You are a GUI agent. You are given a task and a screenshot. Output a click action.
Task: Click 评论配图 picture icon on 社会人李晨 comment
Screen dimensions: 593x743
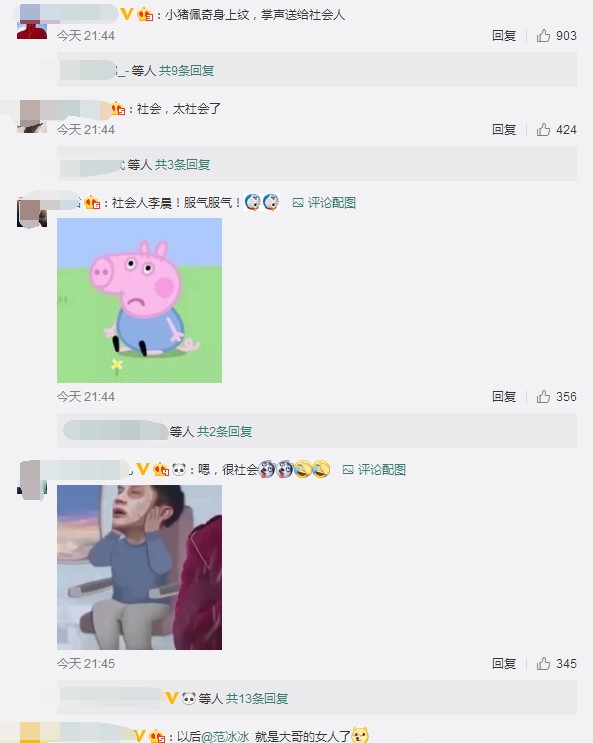click(x=298, y=203)
